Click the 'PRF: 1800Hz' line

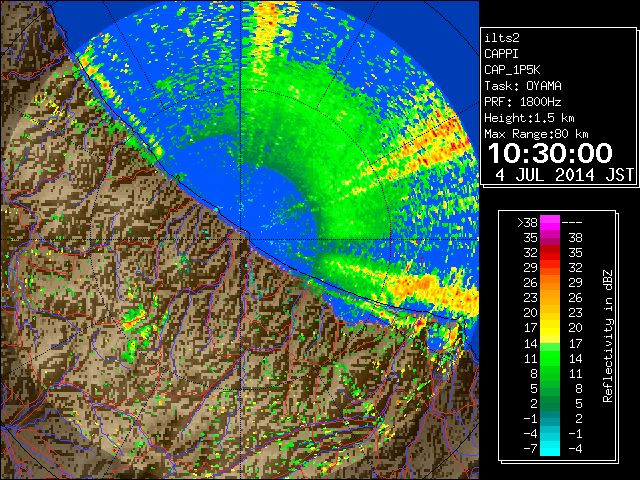pyautogui.click(x=523, y=102)
